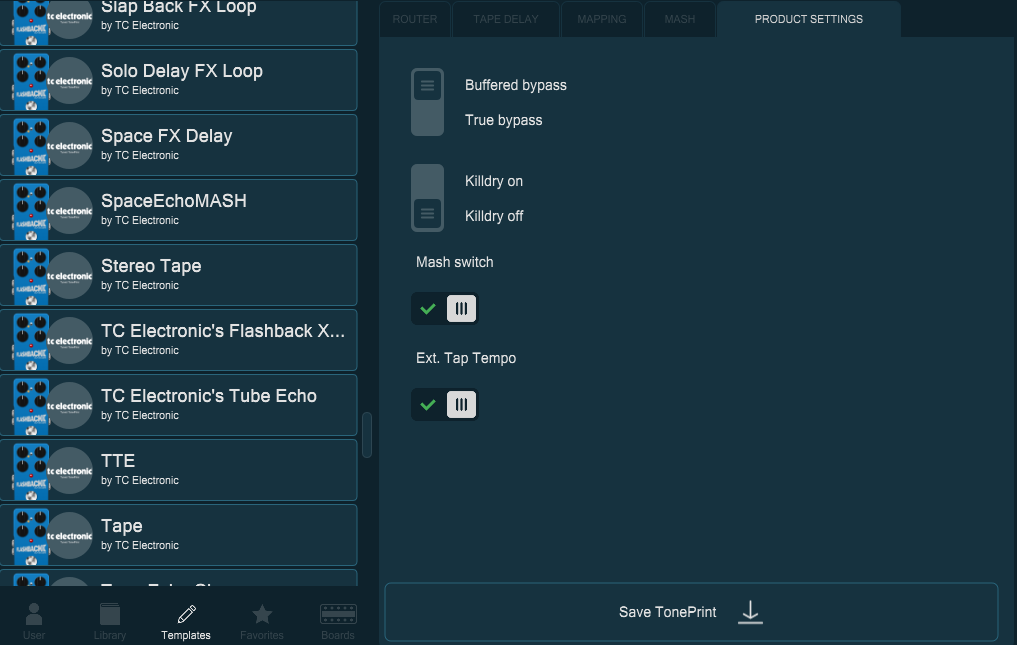Click the Flashback pedal image for Tape
Image resolution: width=1017 pixels, height=645 pixels.
pos(31,536)
